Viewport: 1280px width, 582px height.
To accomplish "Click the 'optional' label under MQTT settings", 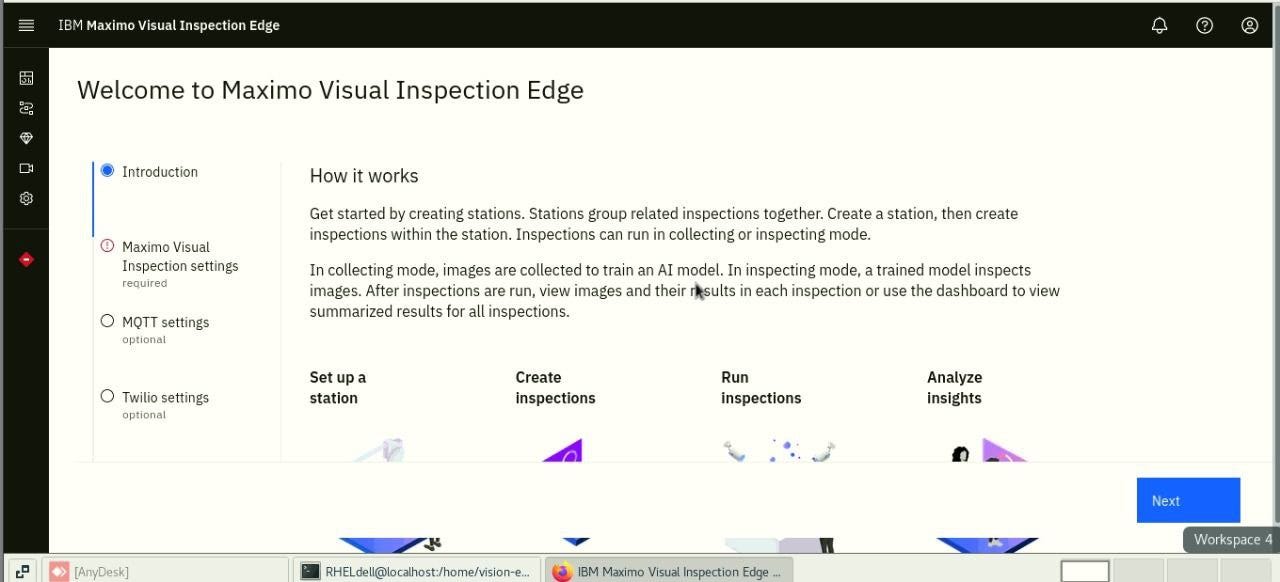I will click(144, 339).
